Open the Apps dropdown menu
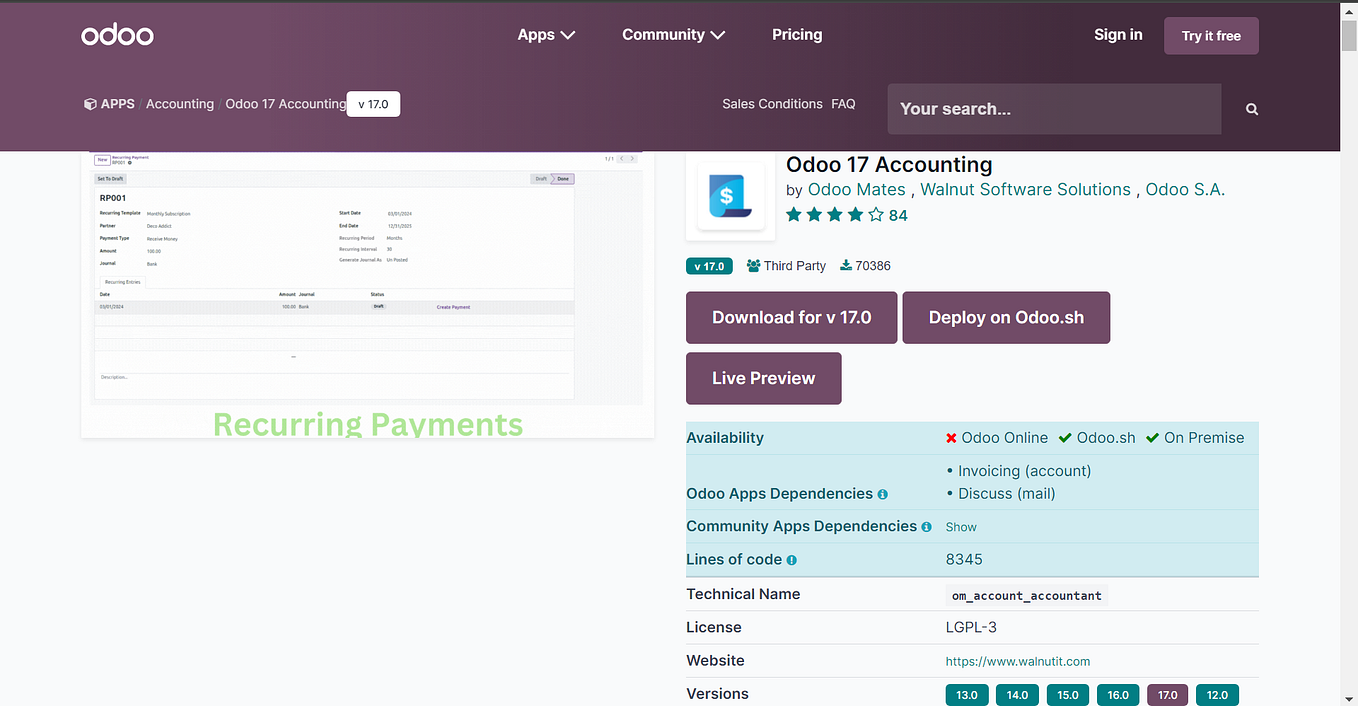 click(546, 34)
